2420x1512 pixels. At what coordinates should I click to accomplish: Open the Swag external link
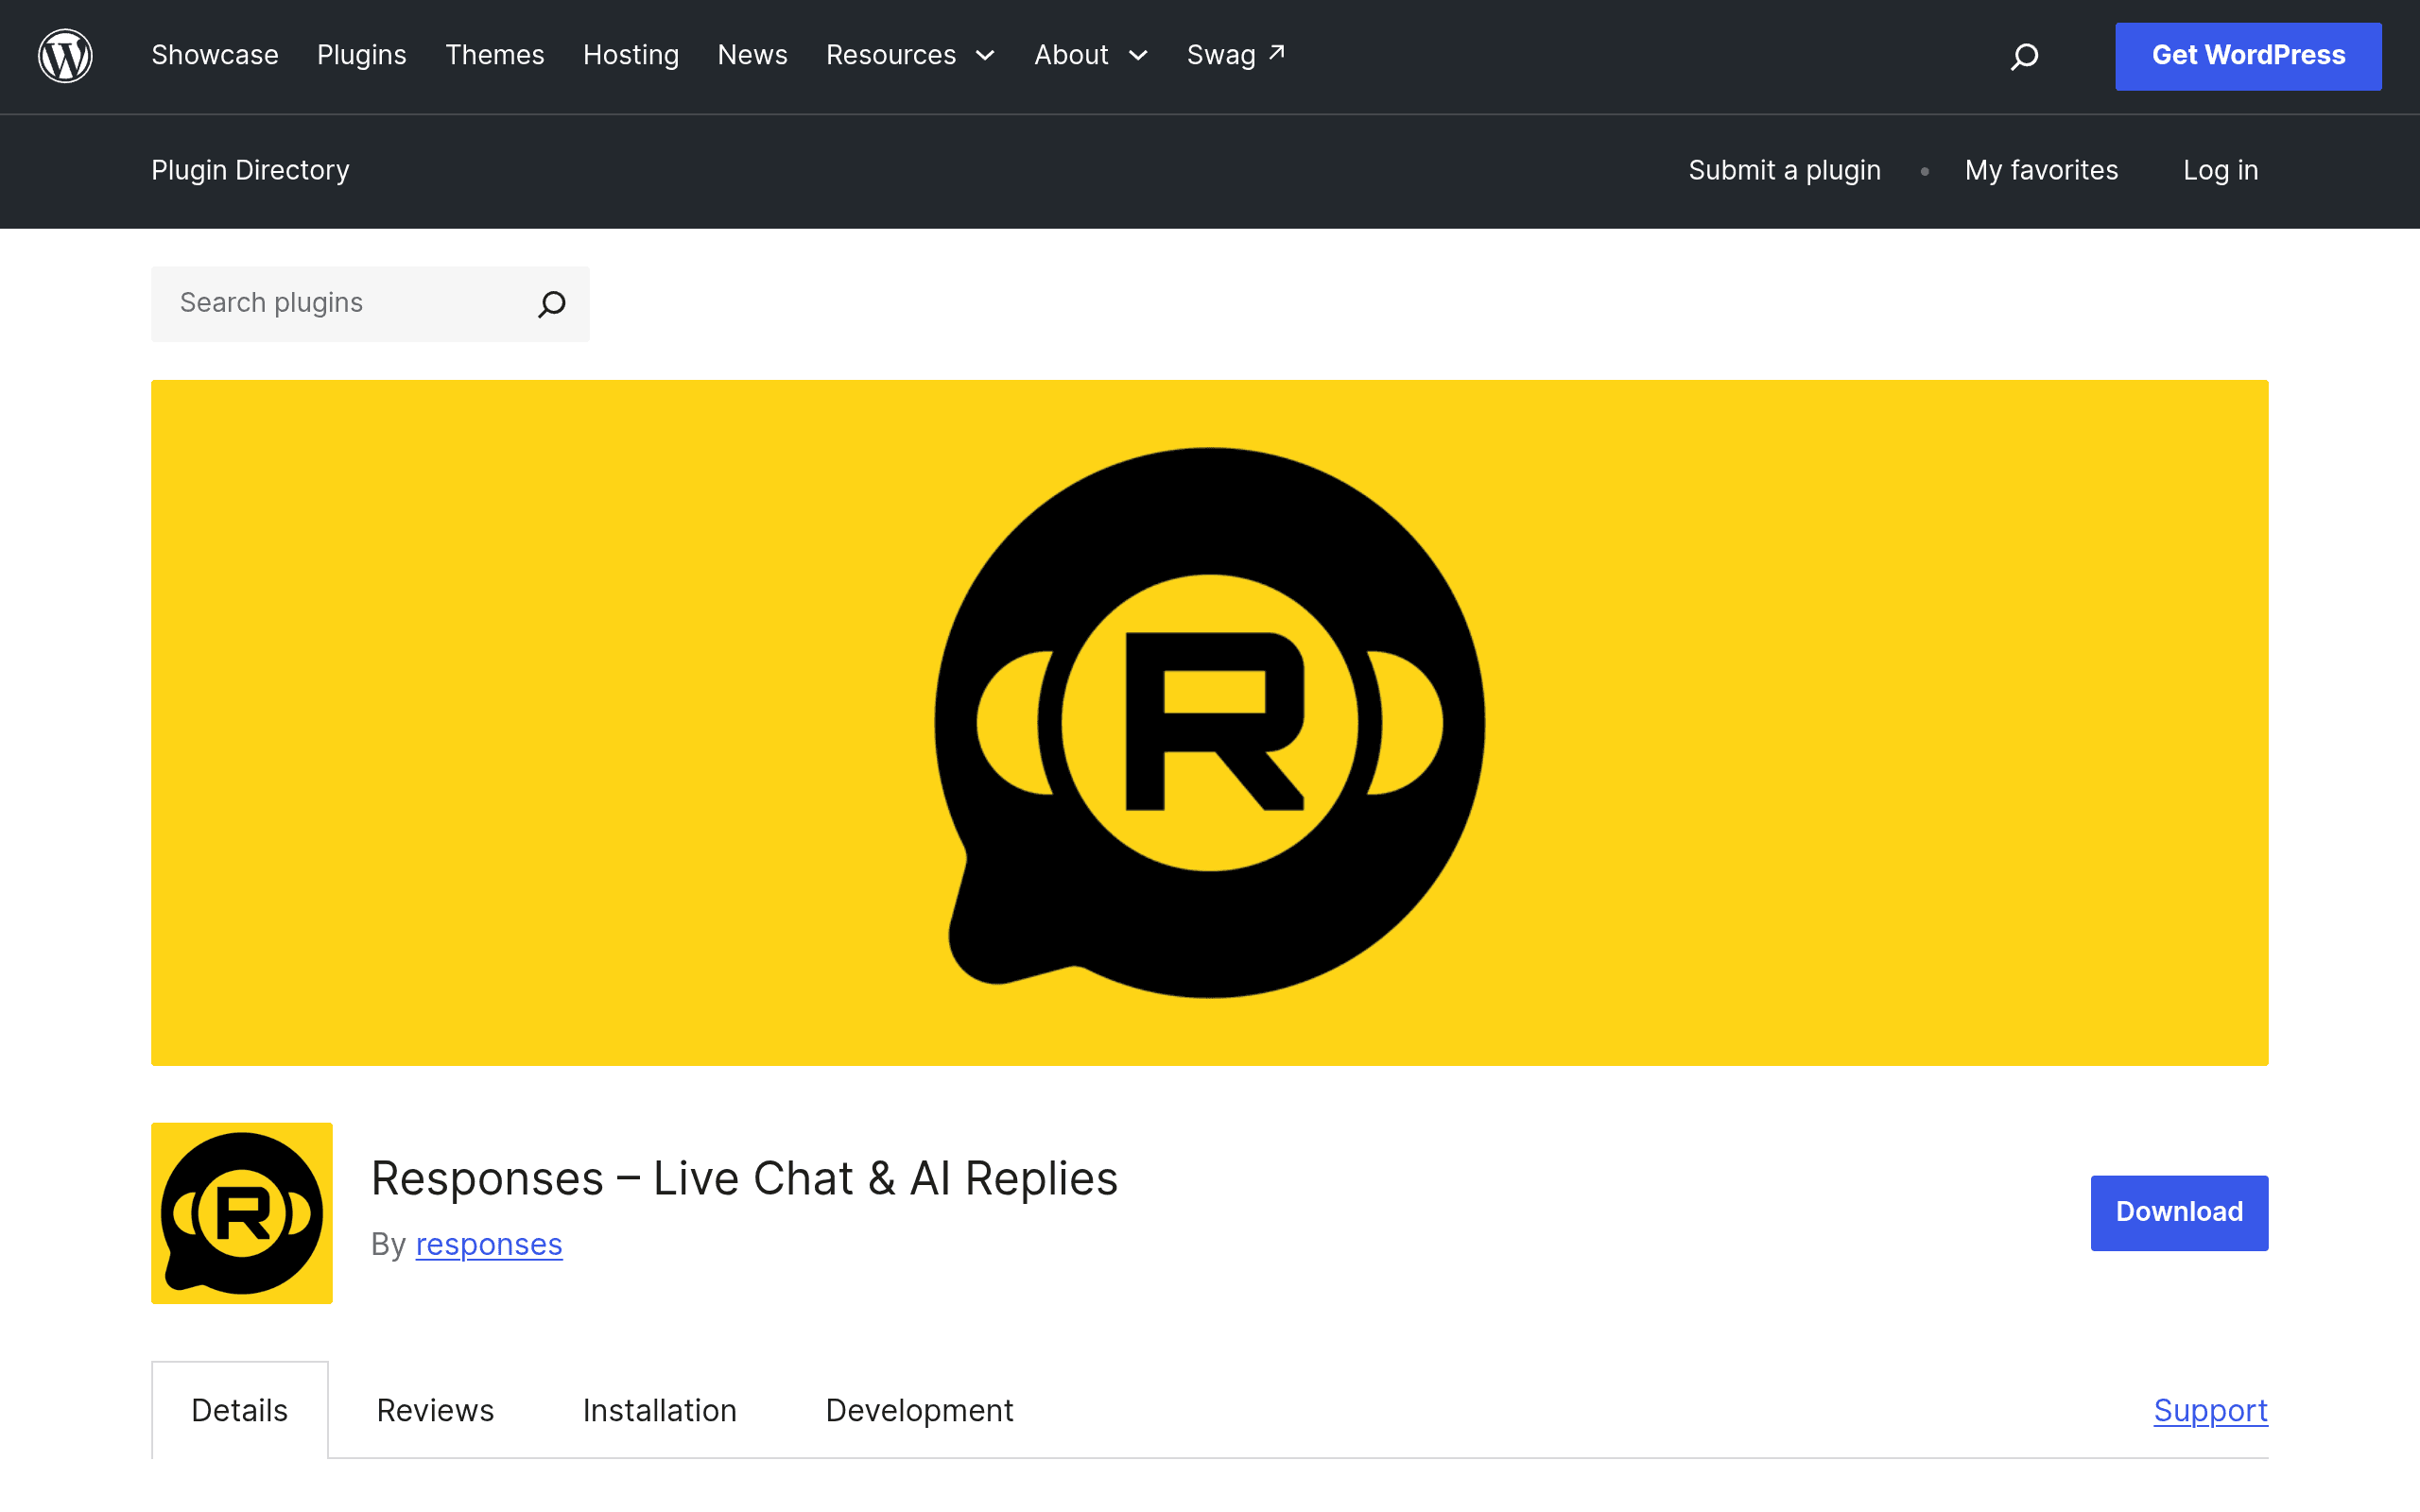point(1236,55)
